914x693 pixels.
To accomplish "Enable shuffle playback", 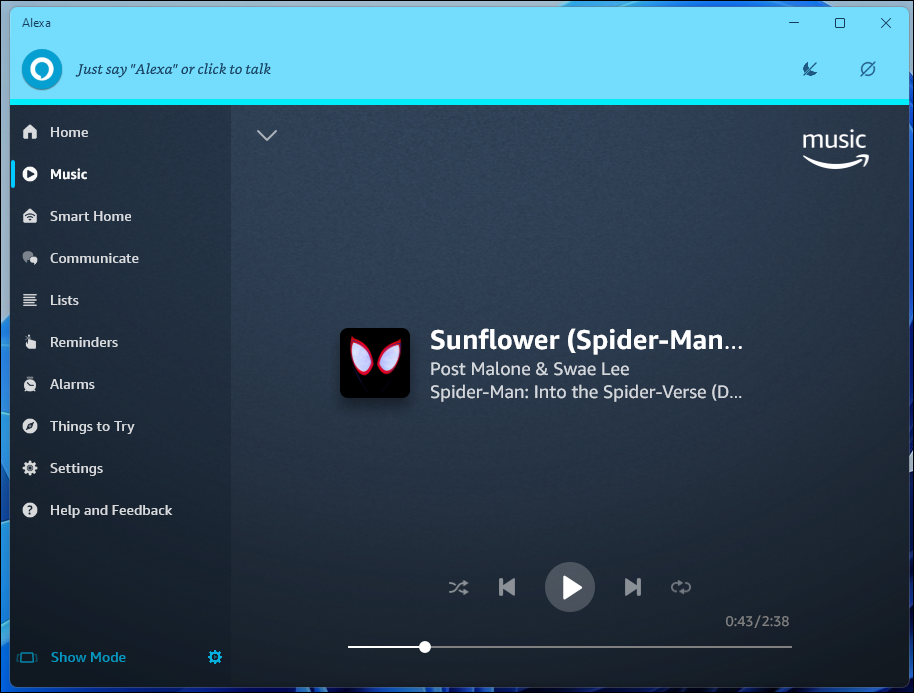I will [458, 587].
